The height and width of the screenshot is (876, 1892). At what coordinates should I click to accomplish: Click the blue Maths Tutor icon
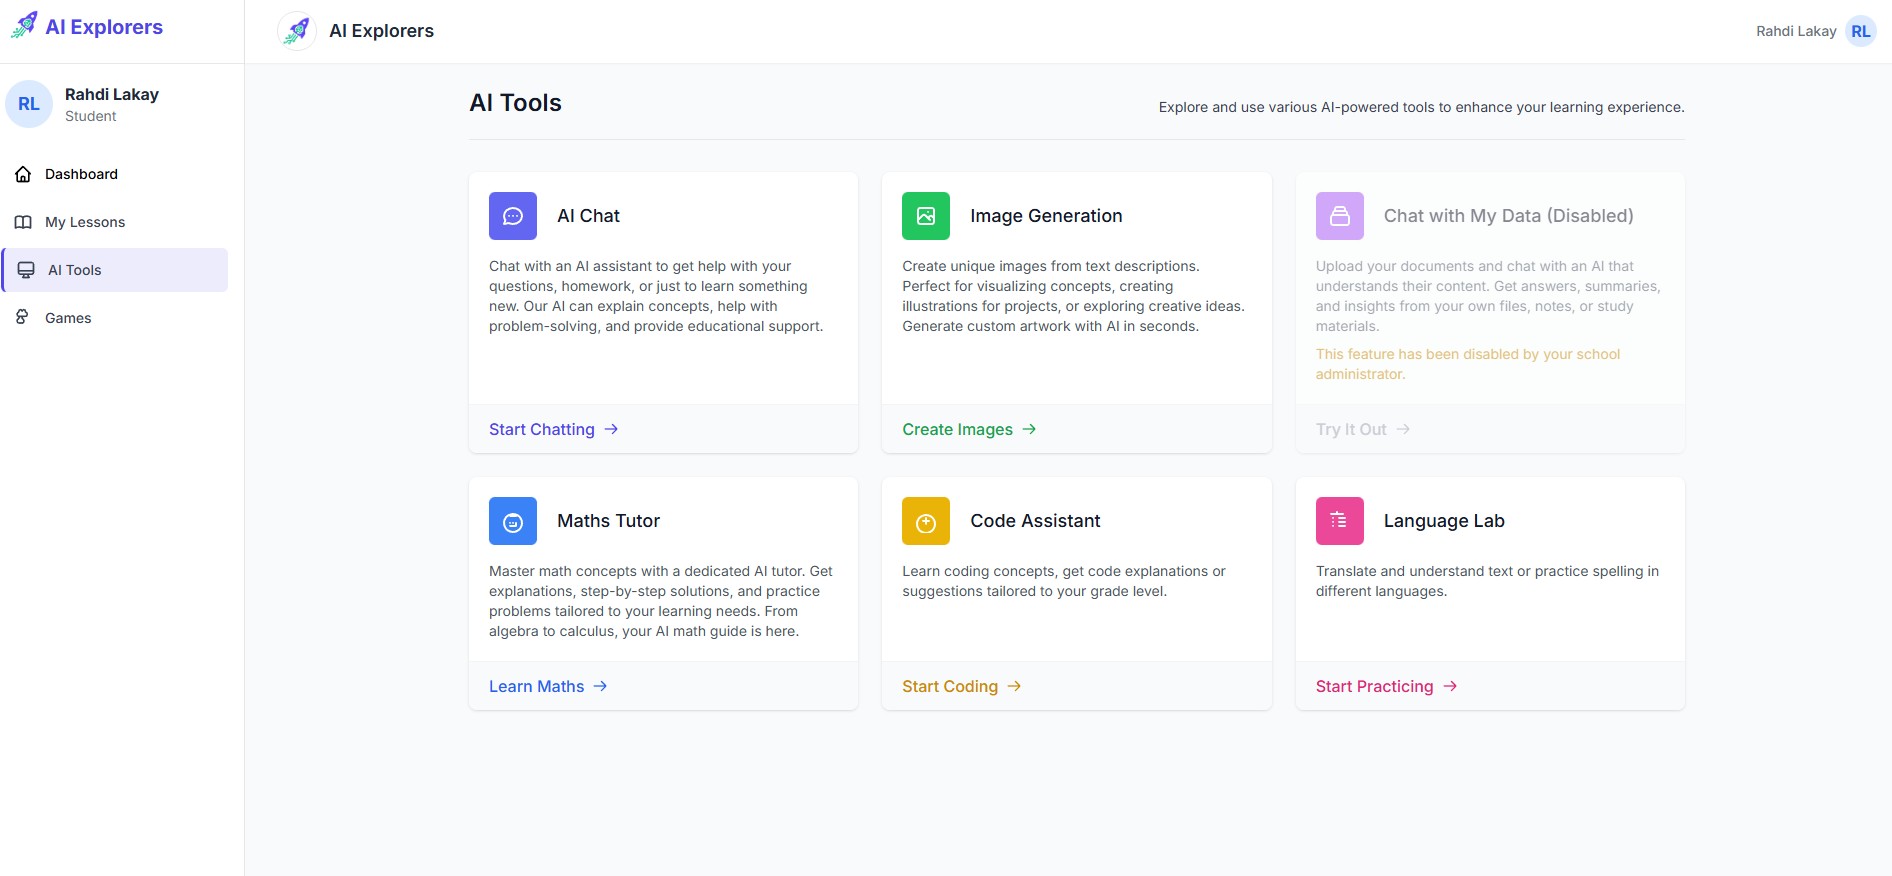(512, 521)
